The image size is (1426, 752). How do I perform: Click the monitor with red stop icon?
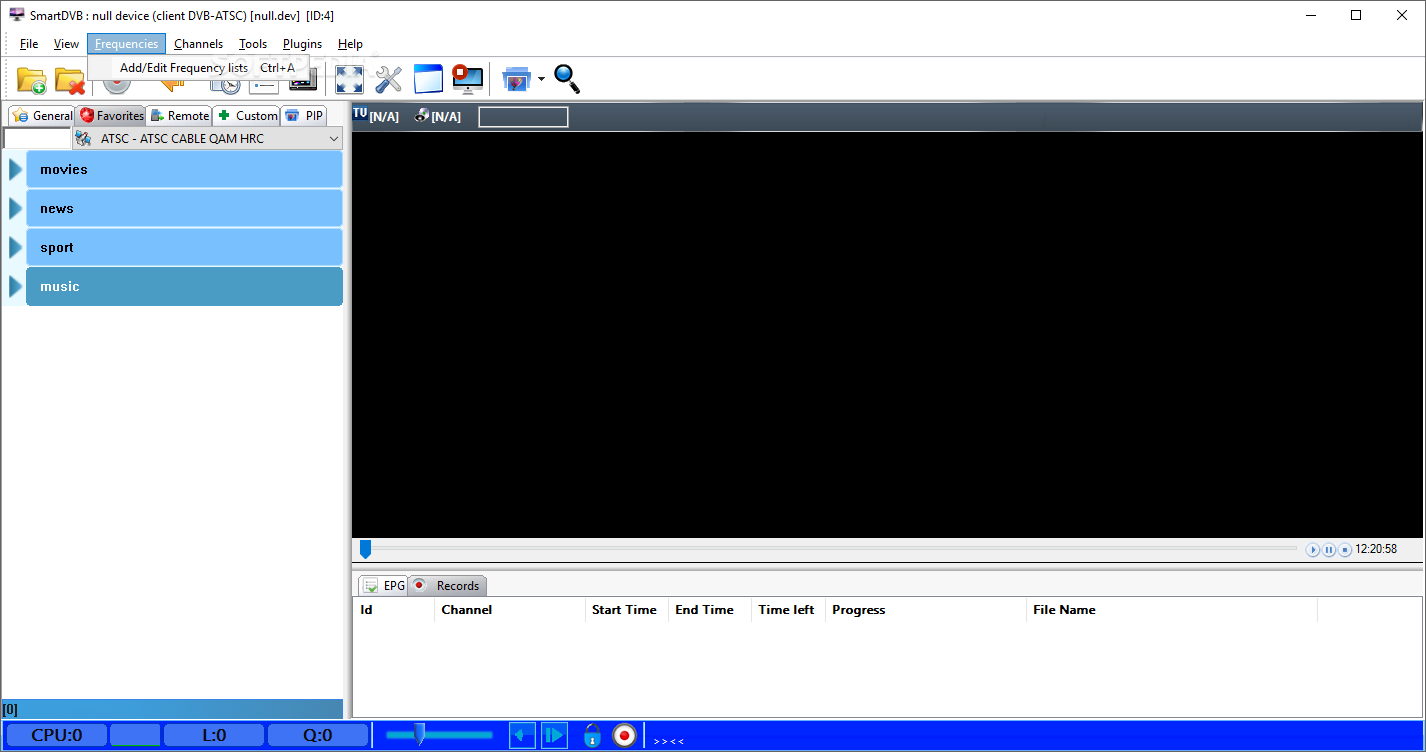(467, 79)
